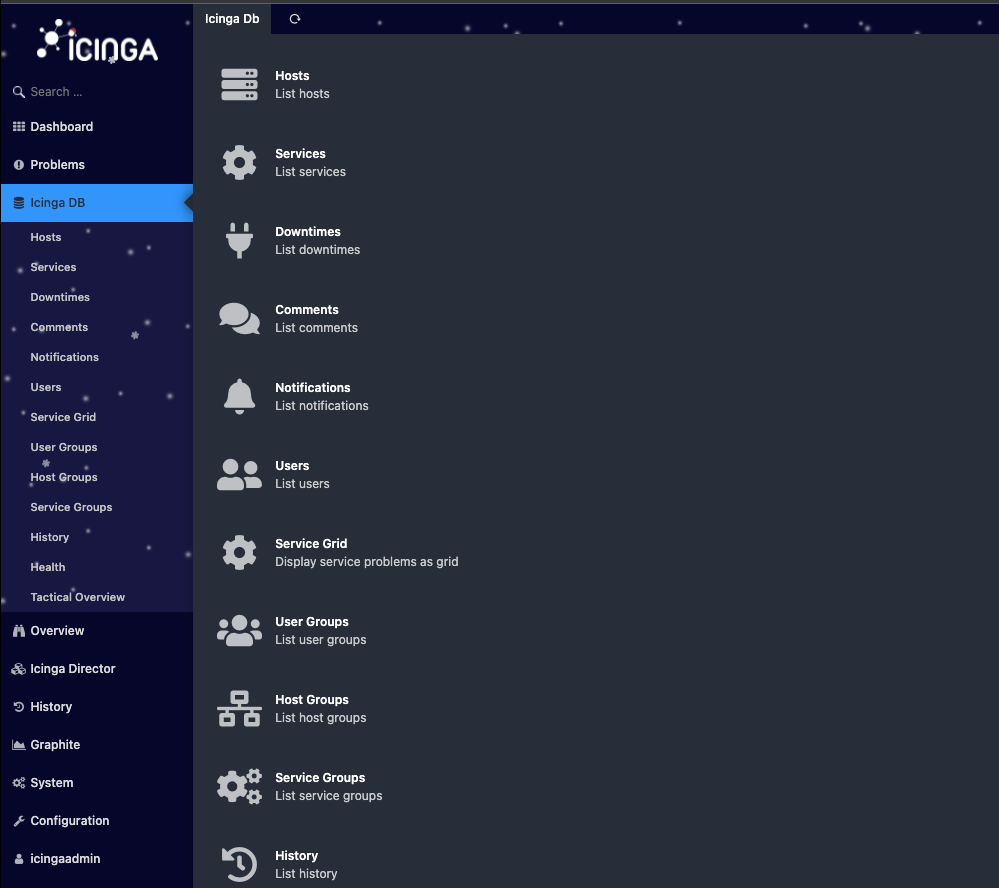Open History under Icinga DB submenu
Viewport: 999px width, 888px height.
(50, 536)
